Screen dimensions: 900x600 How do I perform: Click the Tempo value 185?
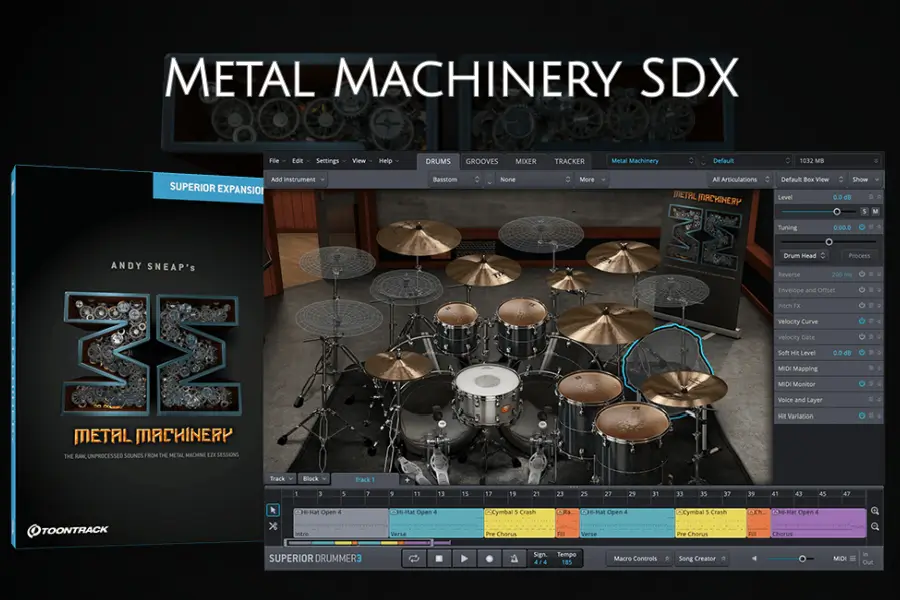(x=567, y=562)
